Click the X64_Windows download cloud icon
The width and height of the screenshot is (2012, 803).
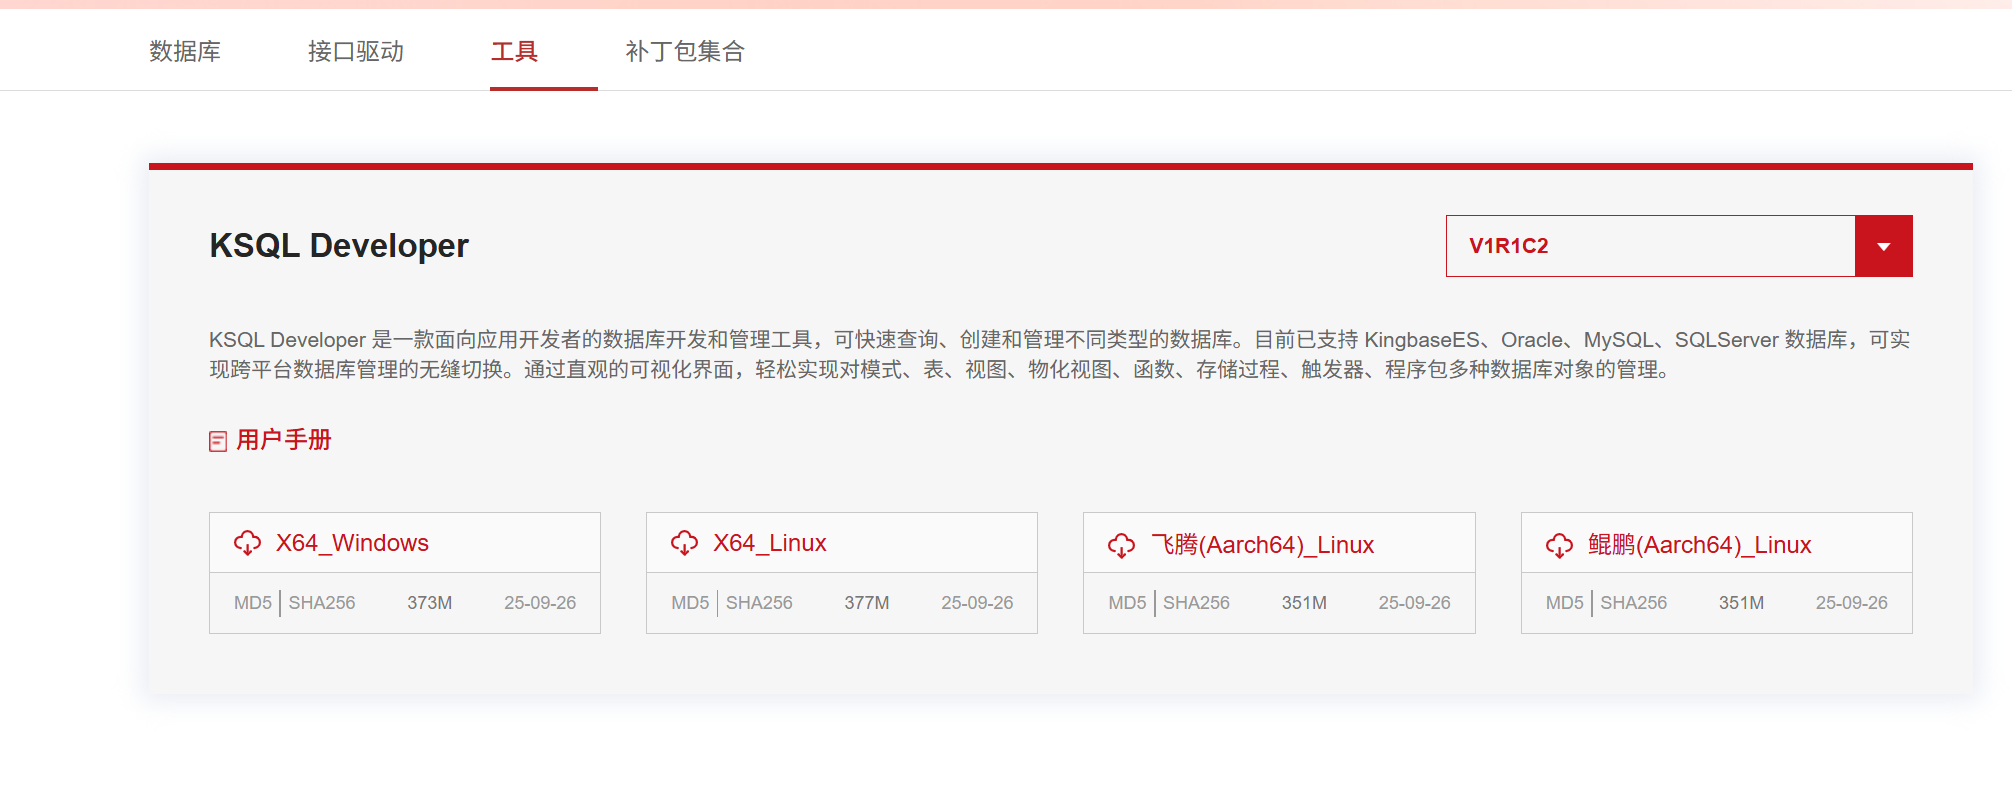click(247, 543)
